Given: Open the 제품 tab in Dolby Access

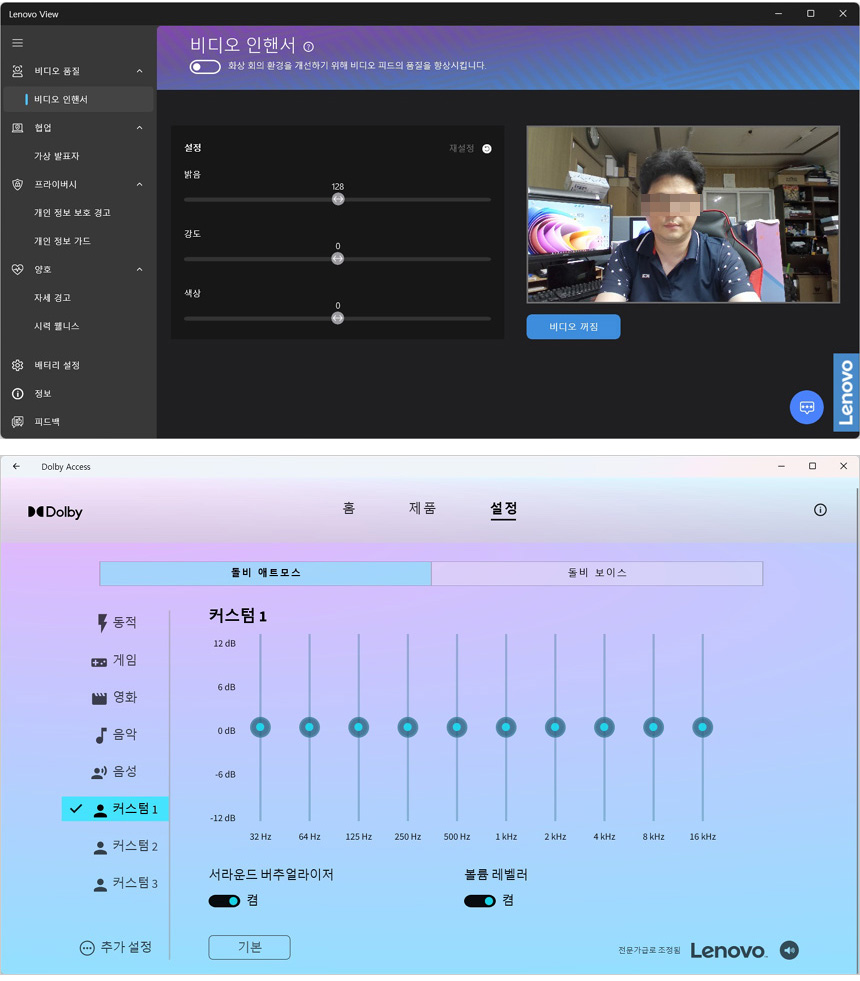Looking at the screenshot, I should 422,508.
